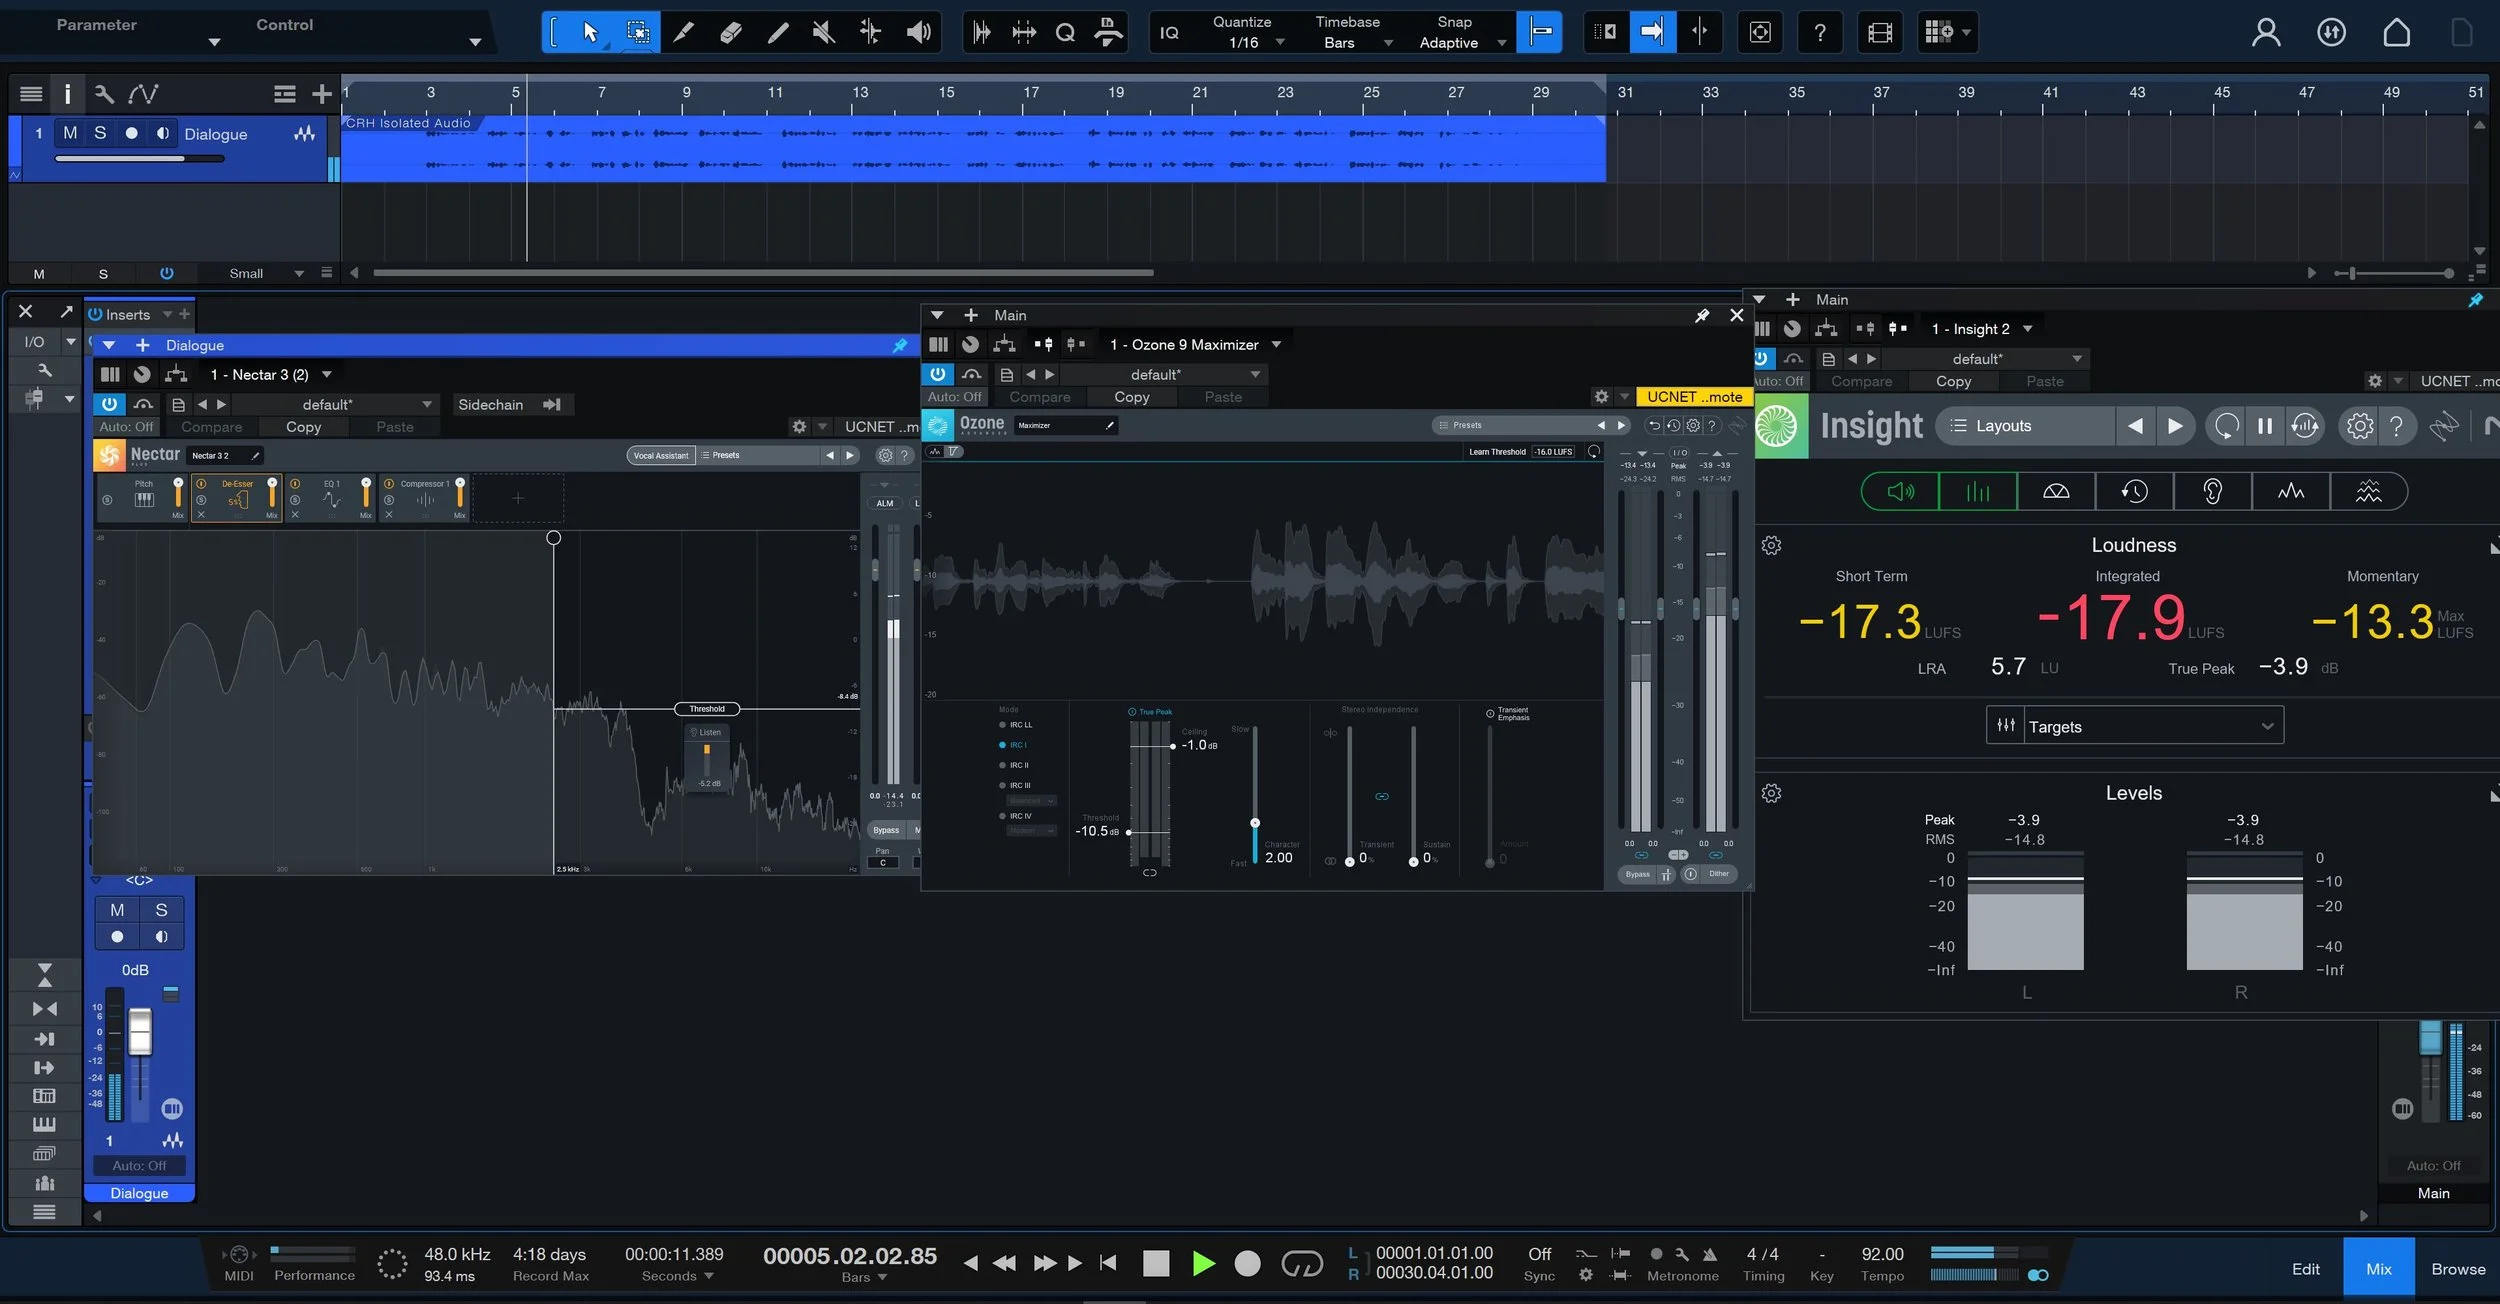Click the Vocal Assistant button
The height and width of the screenshot is (1304, 2500).
pos(661,455)
